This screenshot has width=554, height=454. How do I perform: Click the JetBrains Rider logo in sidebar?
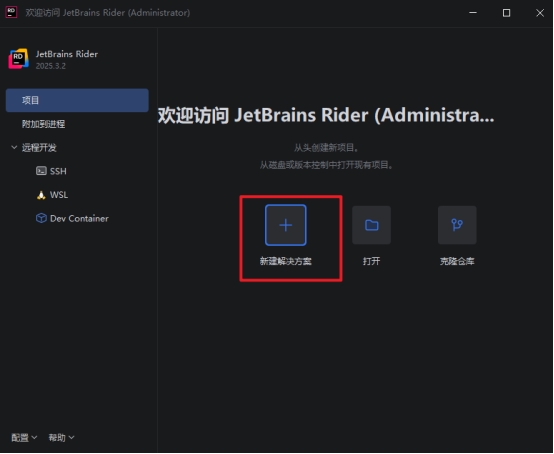click(18, 59)
